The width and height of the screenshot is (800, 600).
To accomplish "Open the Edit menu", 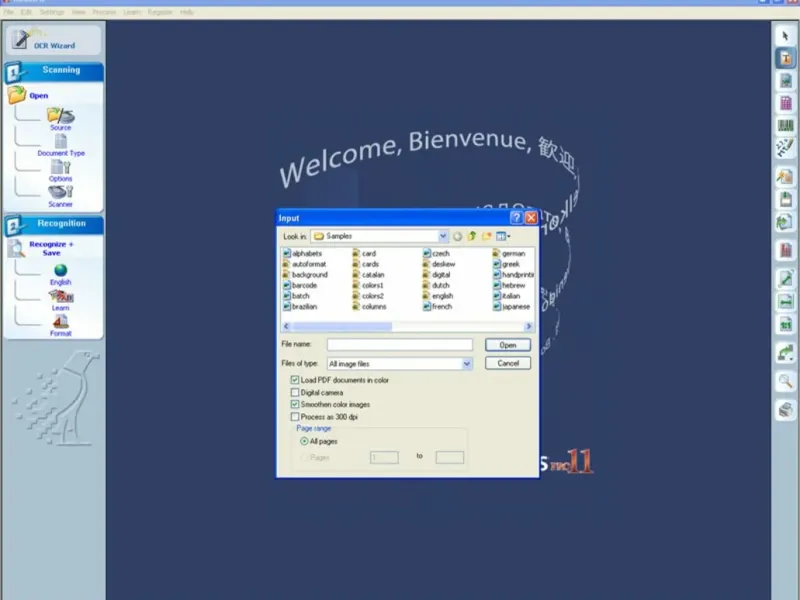I will [26, 12].
